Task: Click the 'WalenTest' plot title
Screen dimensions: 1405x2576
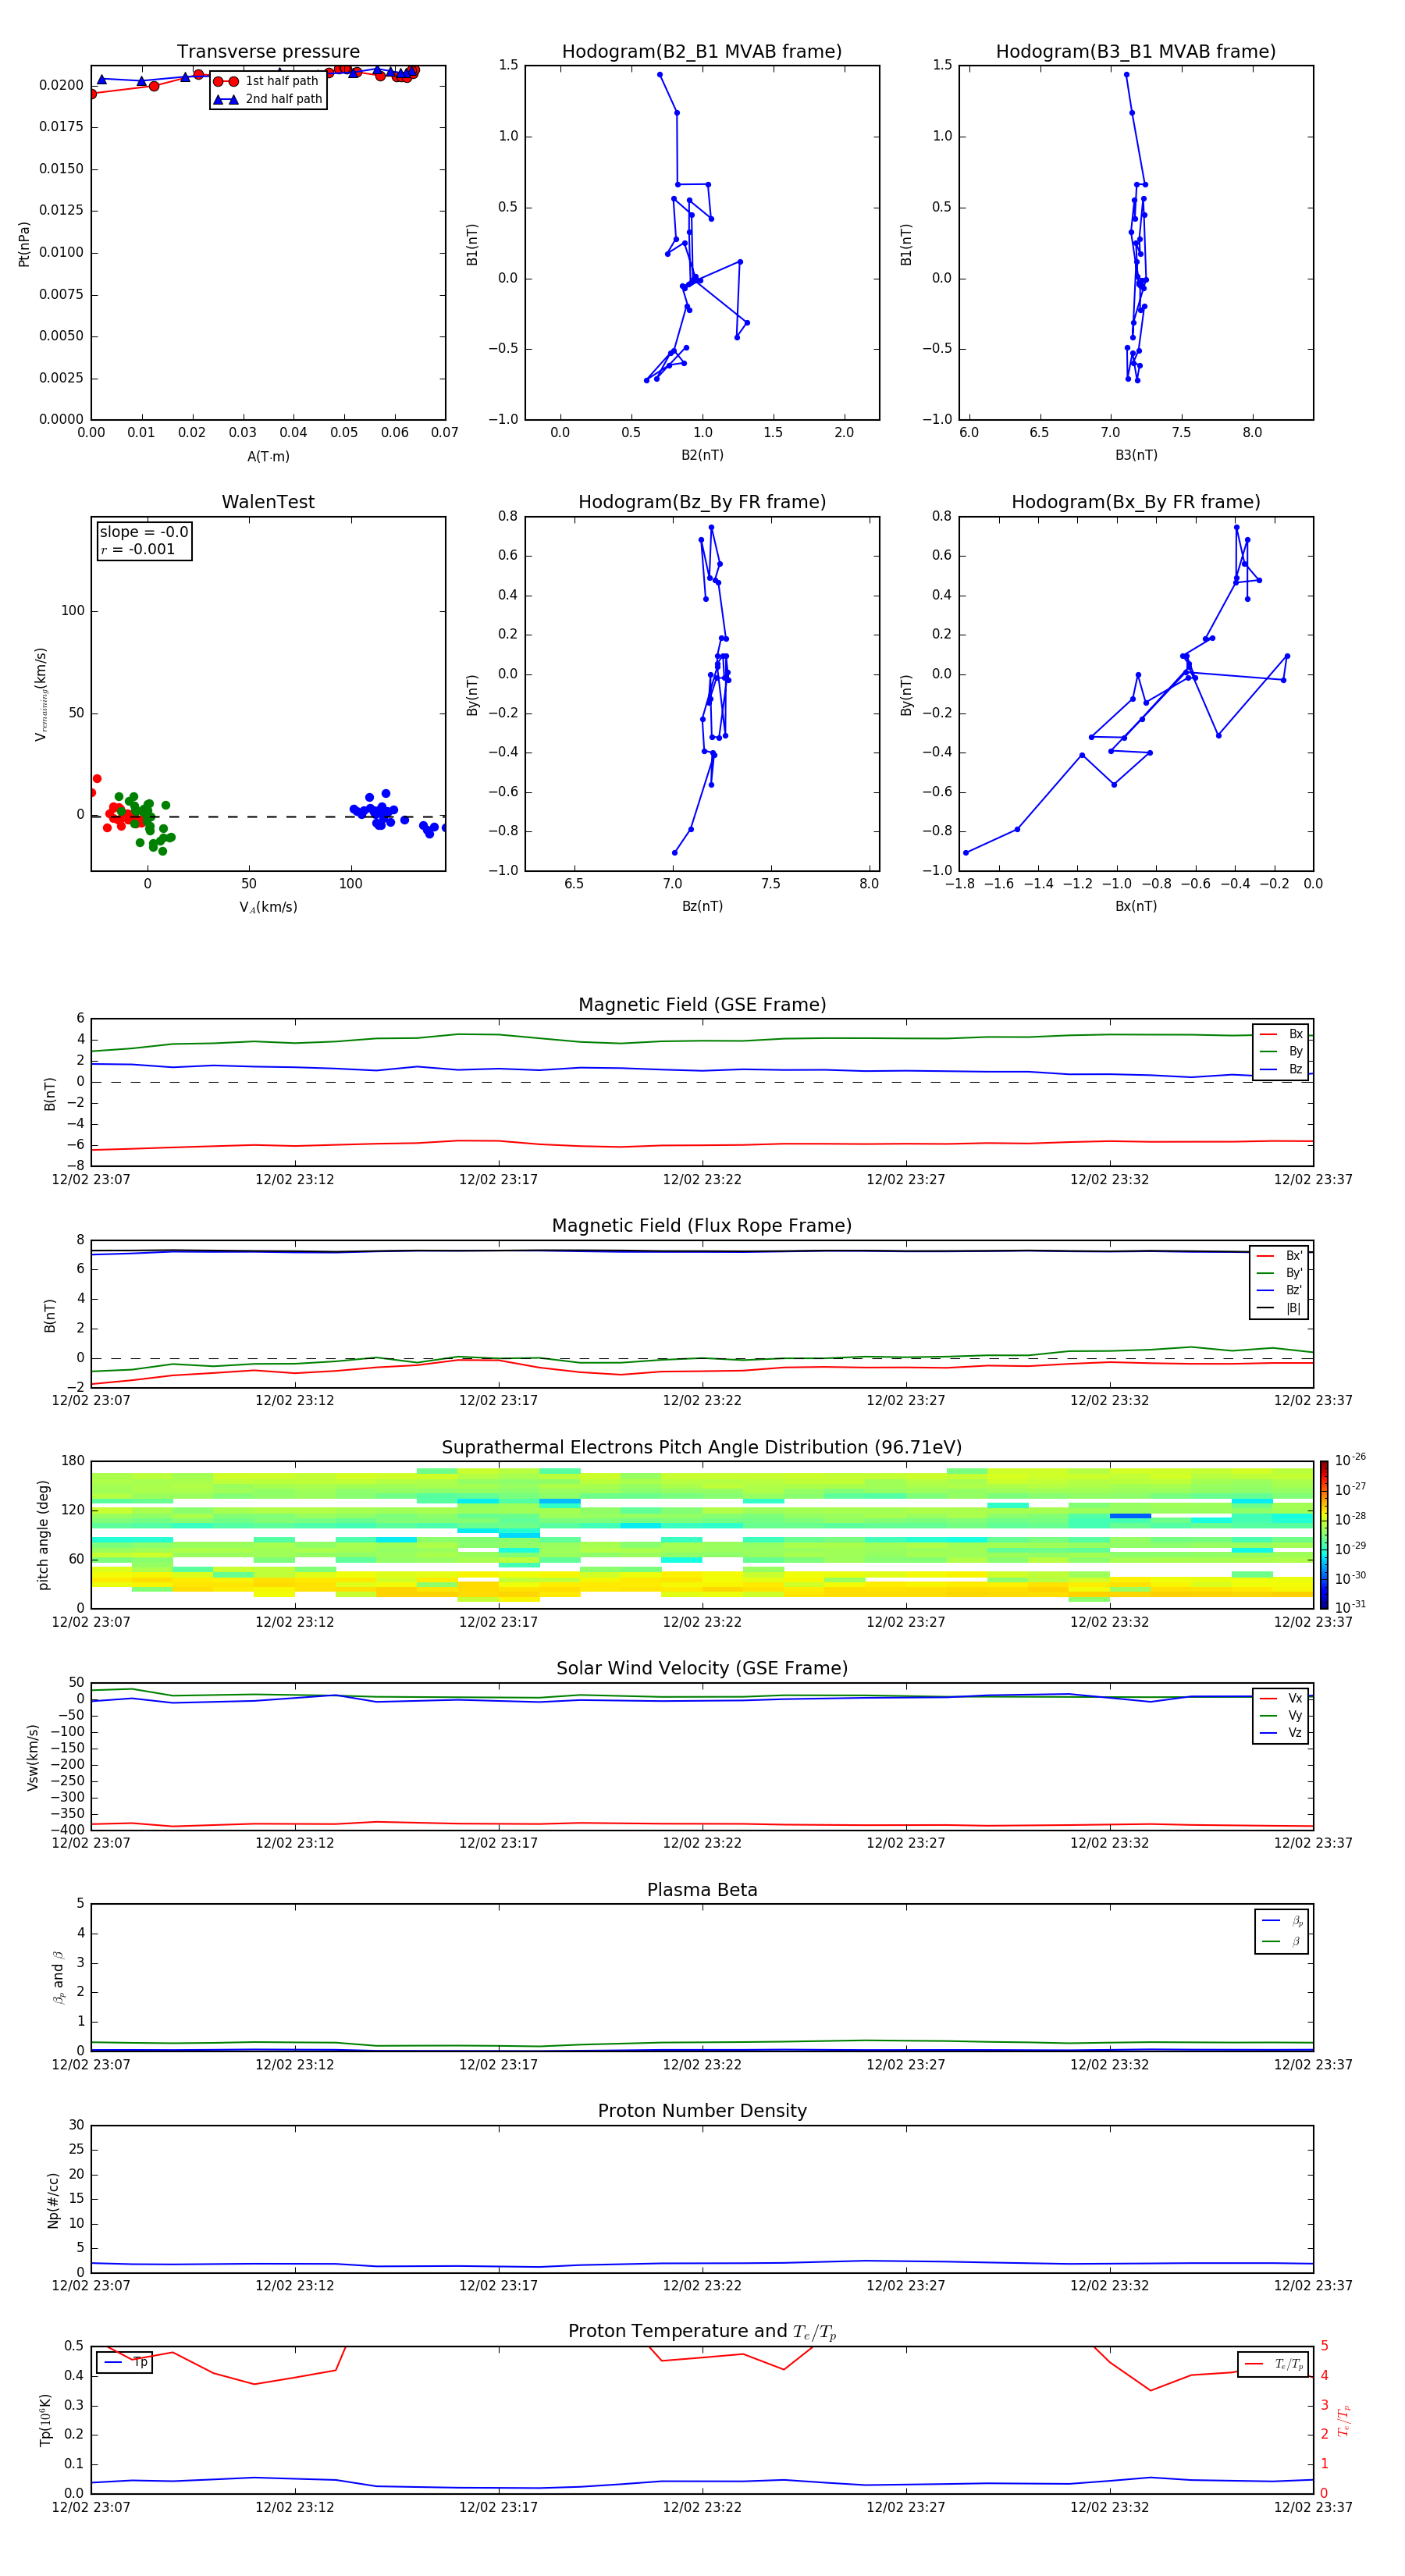Action: point(268,502)
